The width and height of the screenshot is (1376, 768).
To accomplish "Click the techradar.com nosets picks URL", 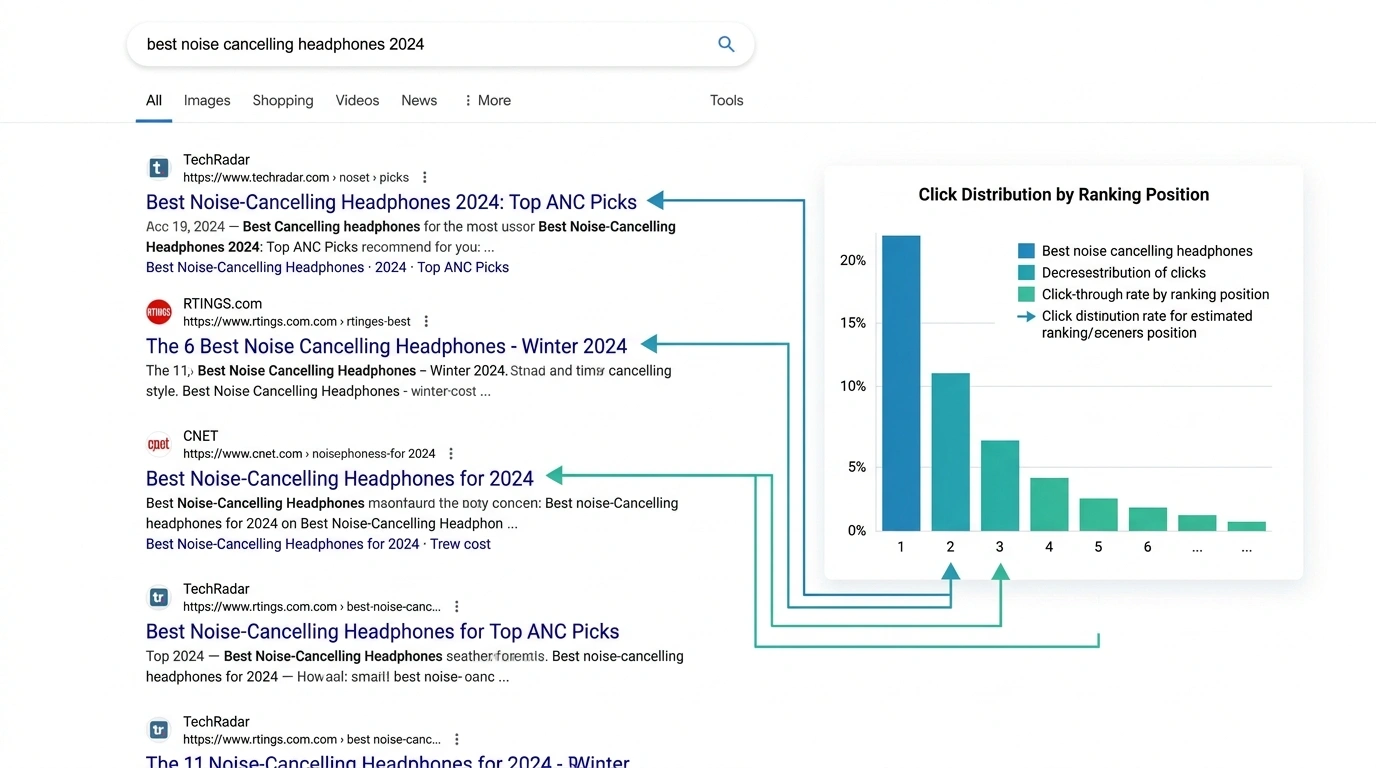I will (296, 177).
